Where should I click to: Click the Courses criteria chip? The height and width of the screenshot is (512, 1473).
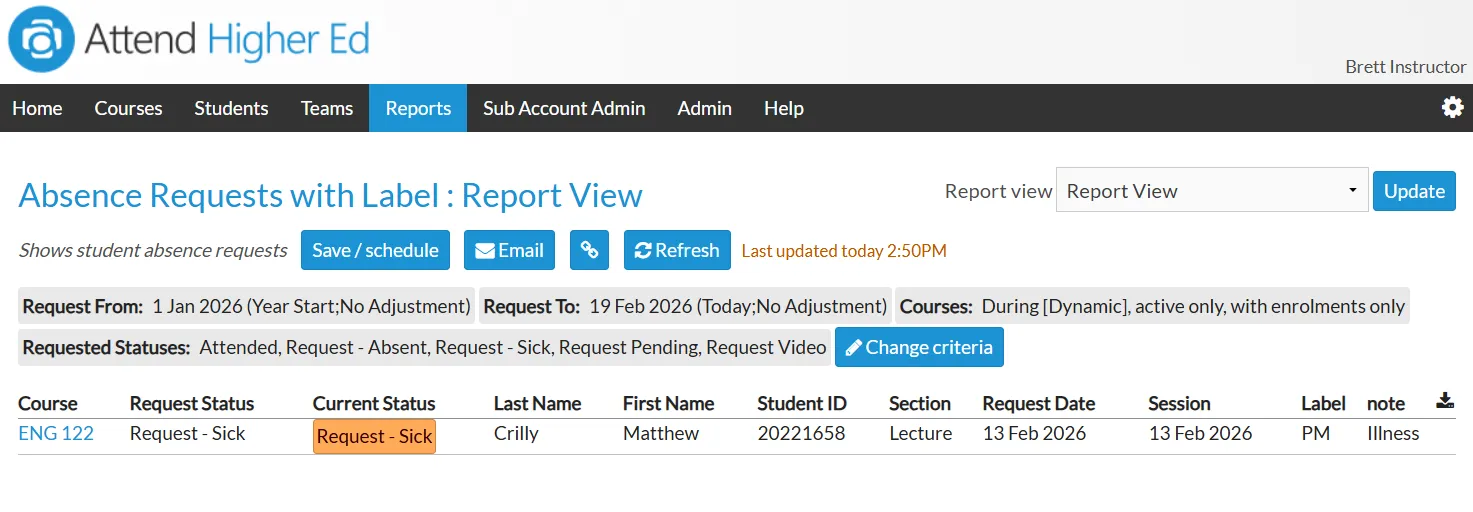pyautogui.click(x=1152, y=306)
